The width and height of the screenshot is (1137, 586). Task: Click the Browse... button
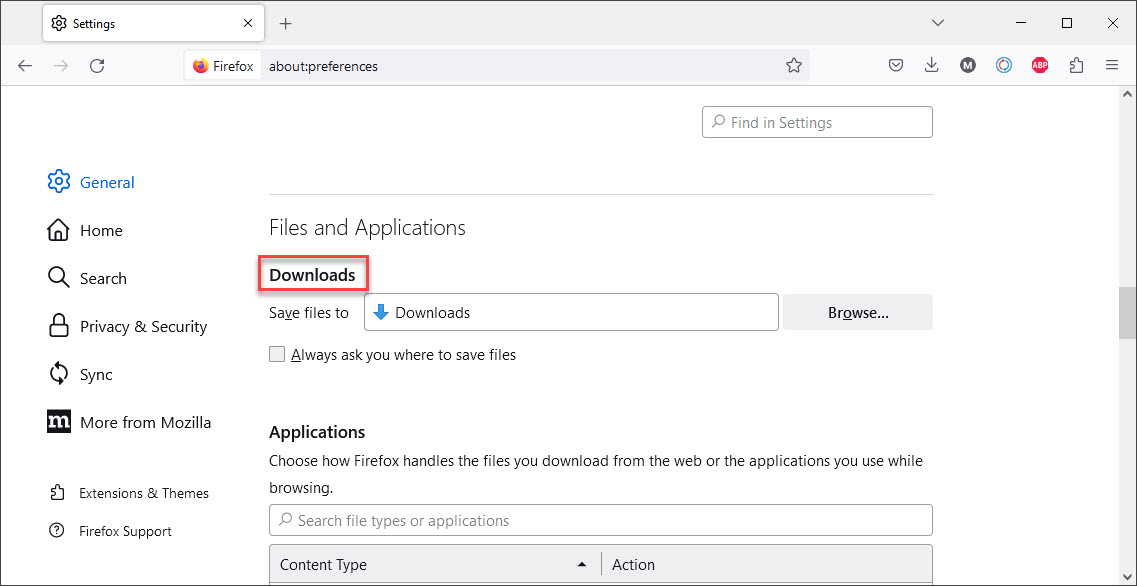pyautogui.click(x=858, y=312)
